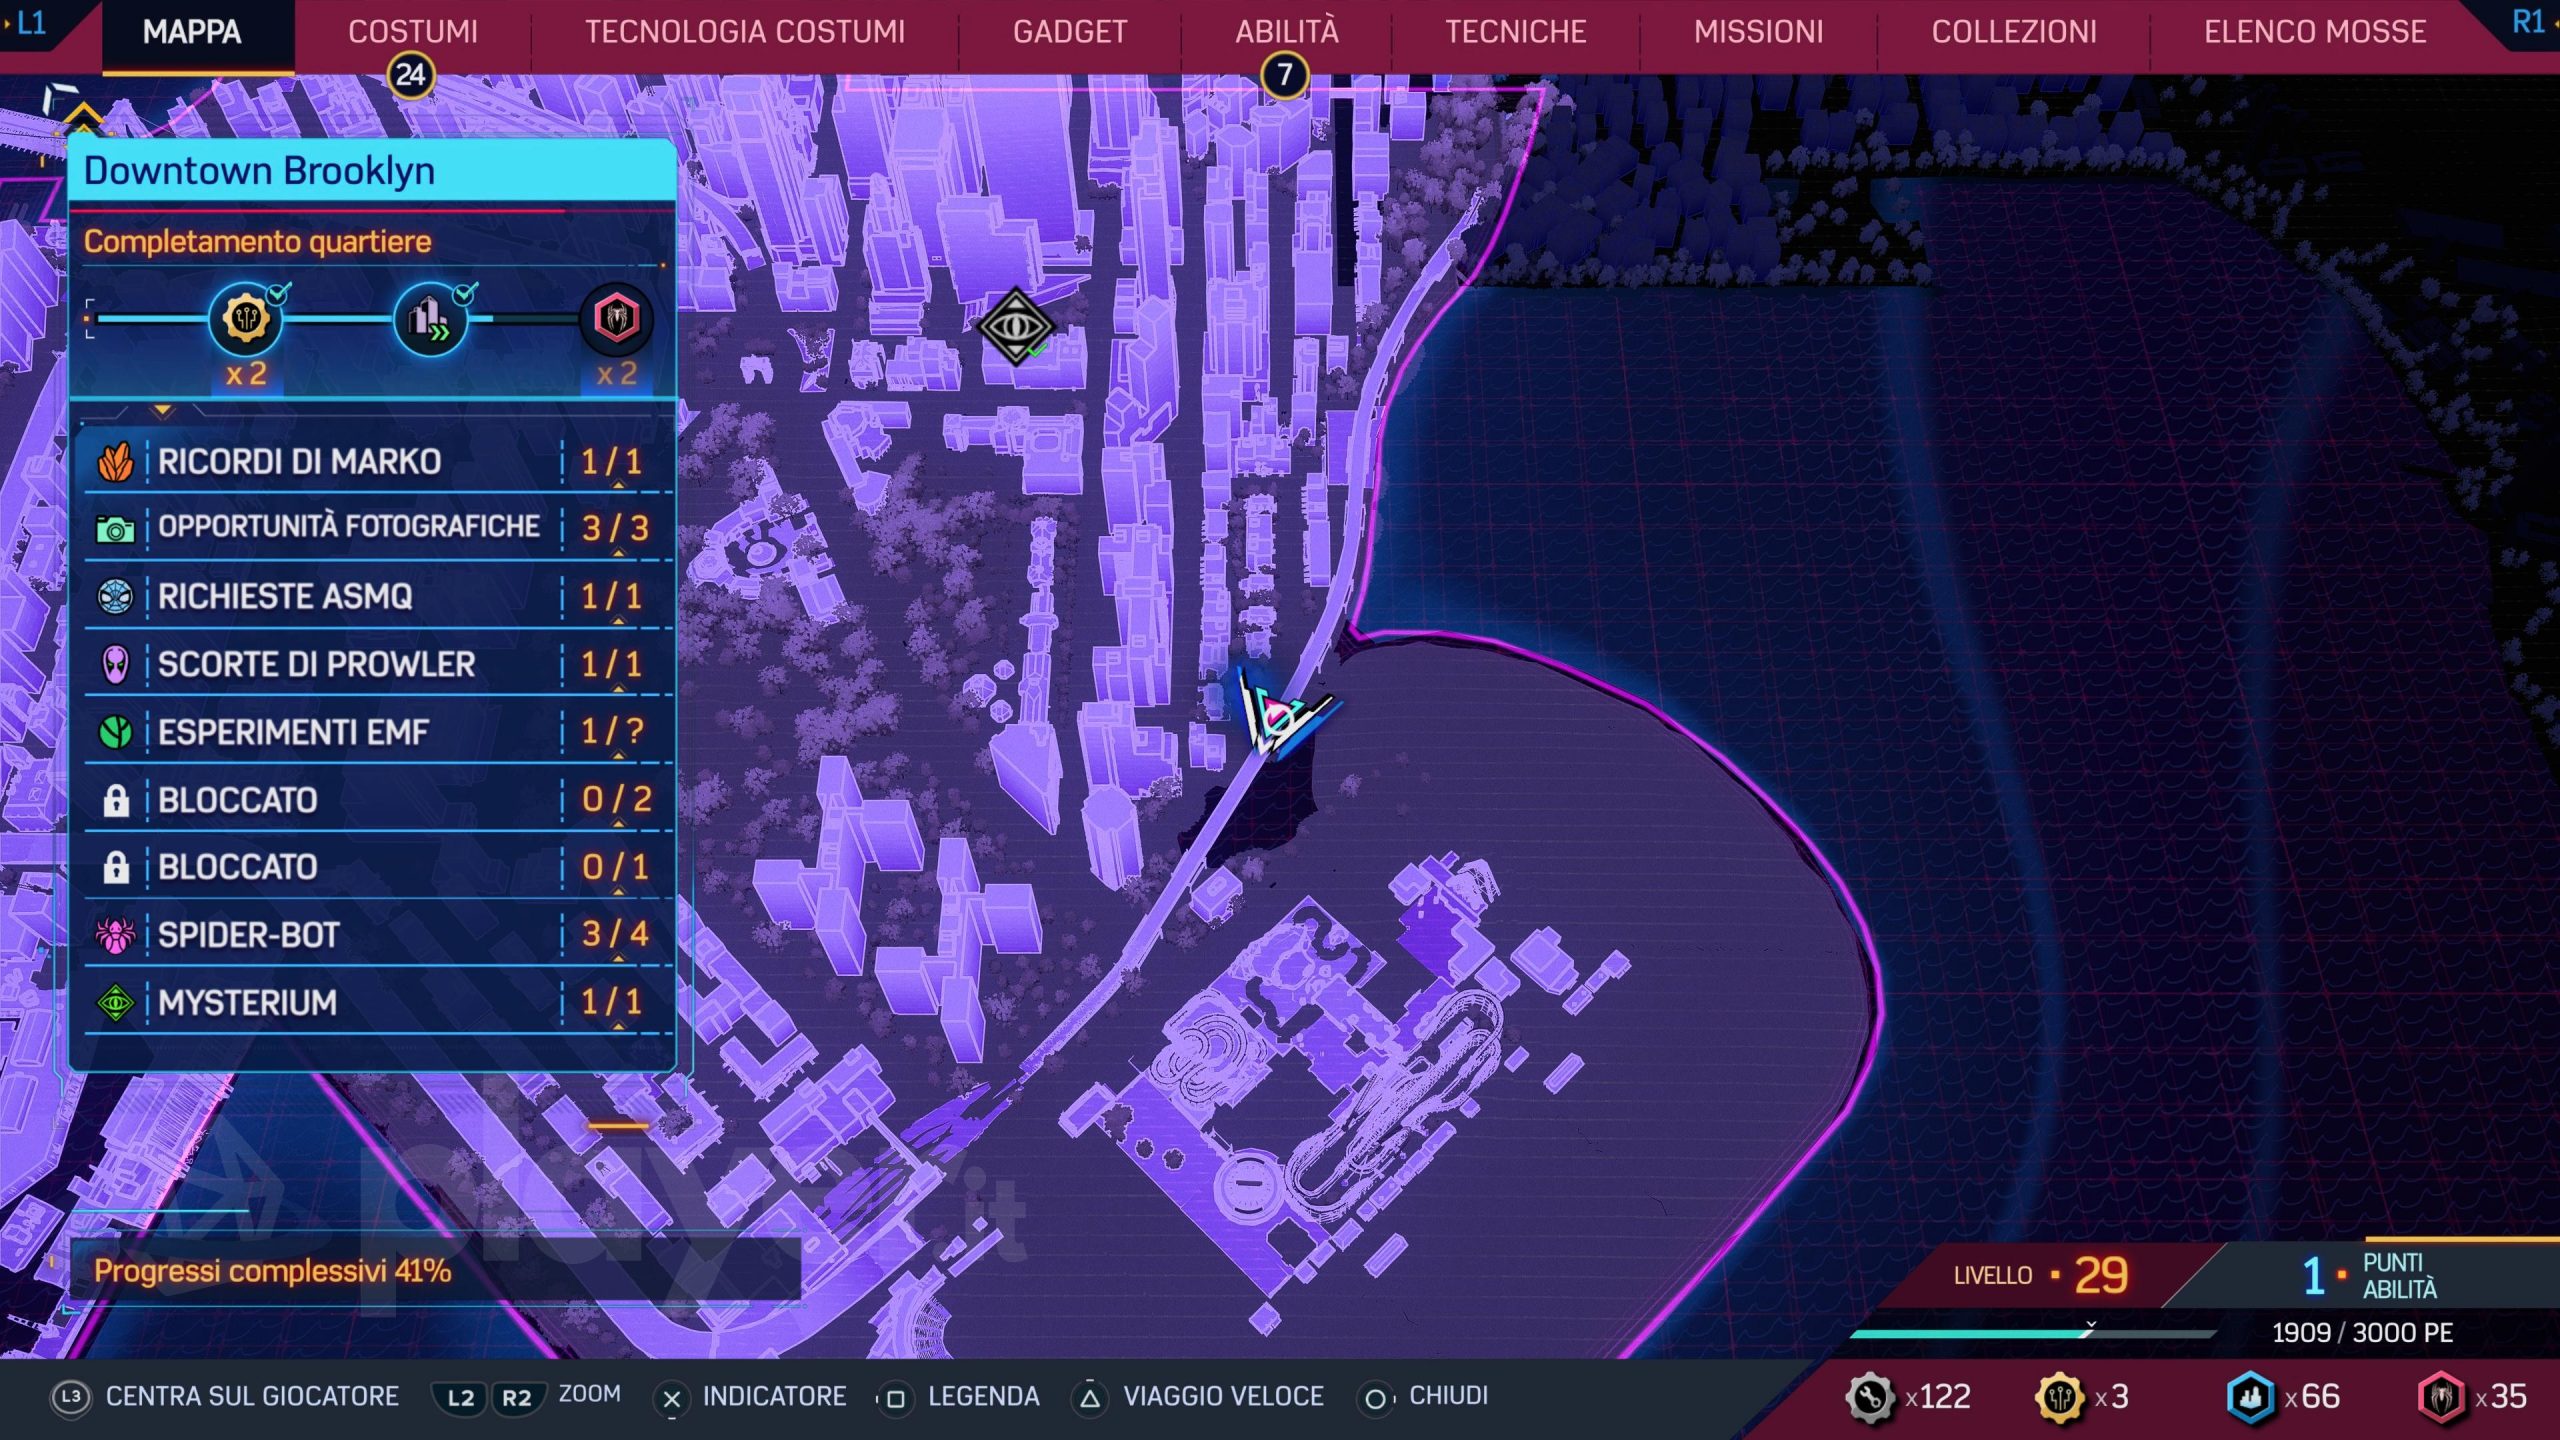Click the Esperimenti EMF green icon

[x=116, y=732]
